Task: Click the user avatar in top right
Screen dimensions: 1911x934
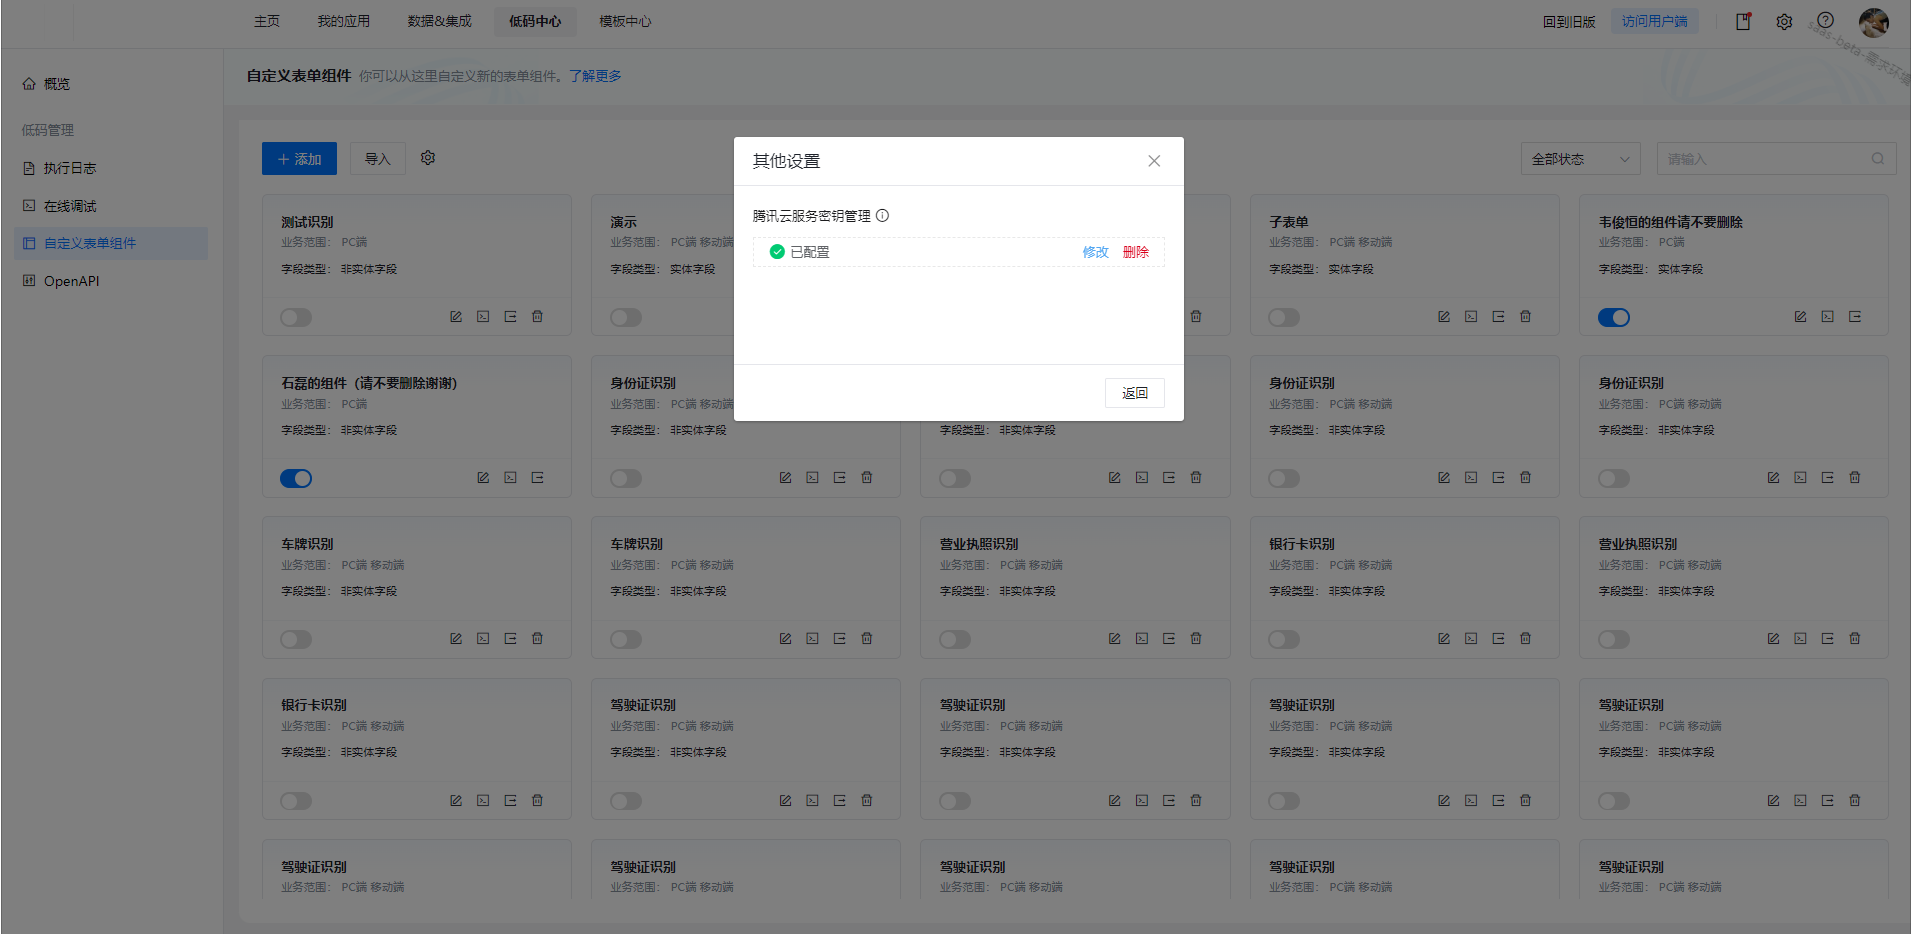Action: click(1873, 22)
